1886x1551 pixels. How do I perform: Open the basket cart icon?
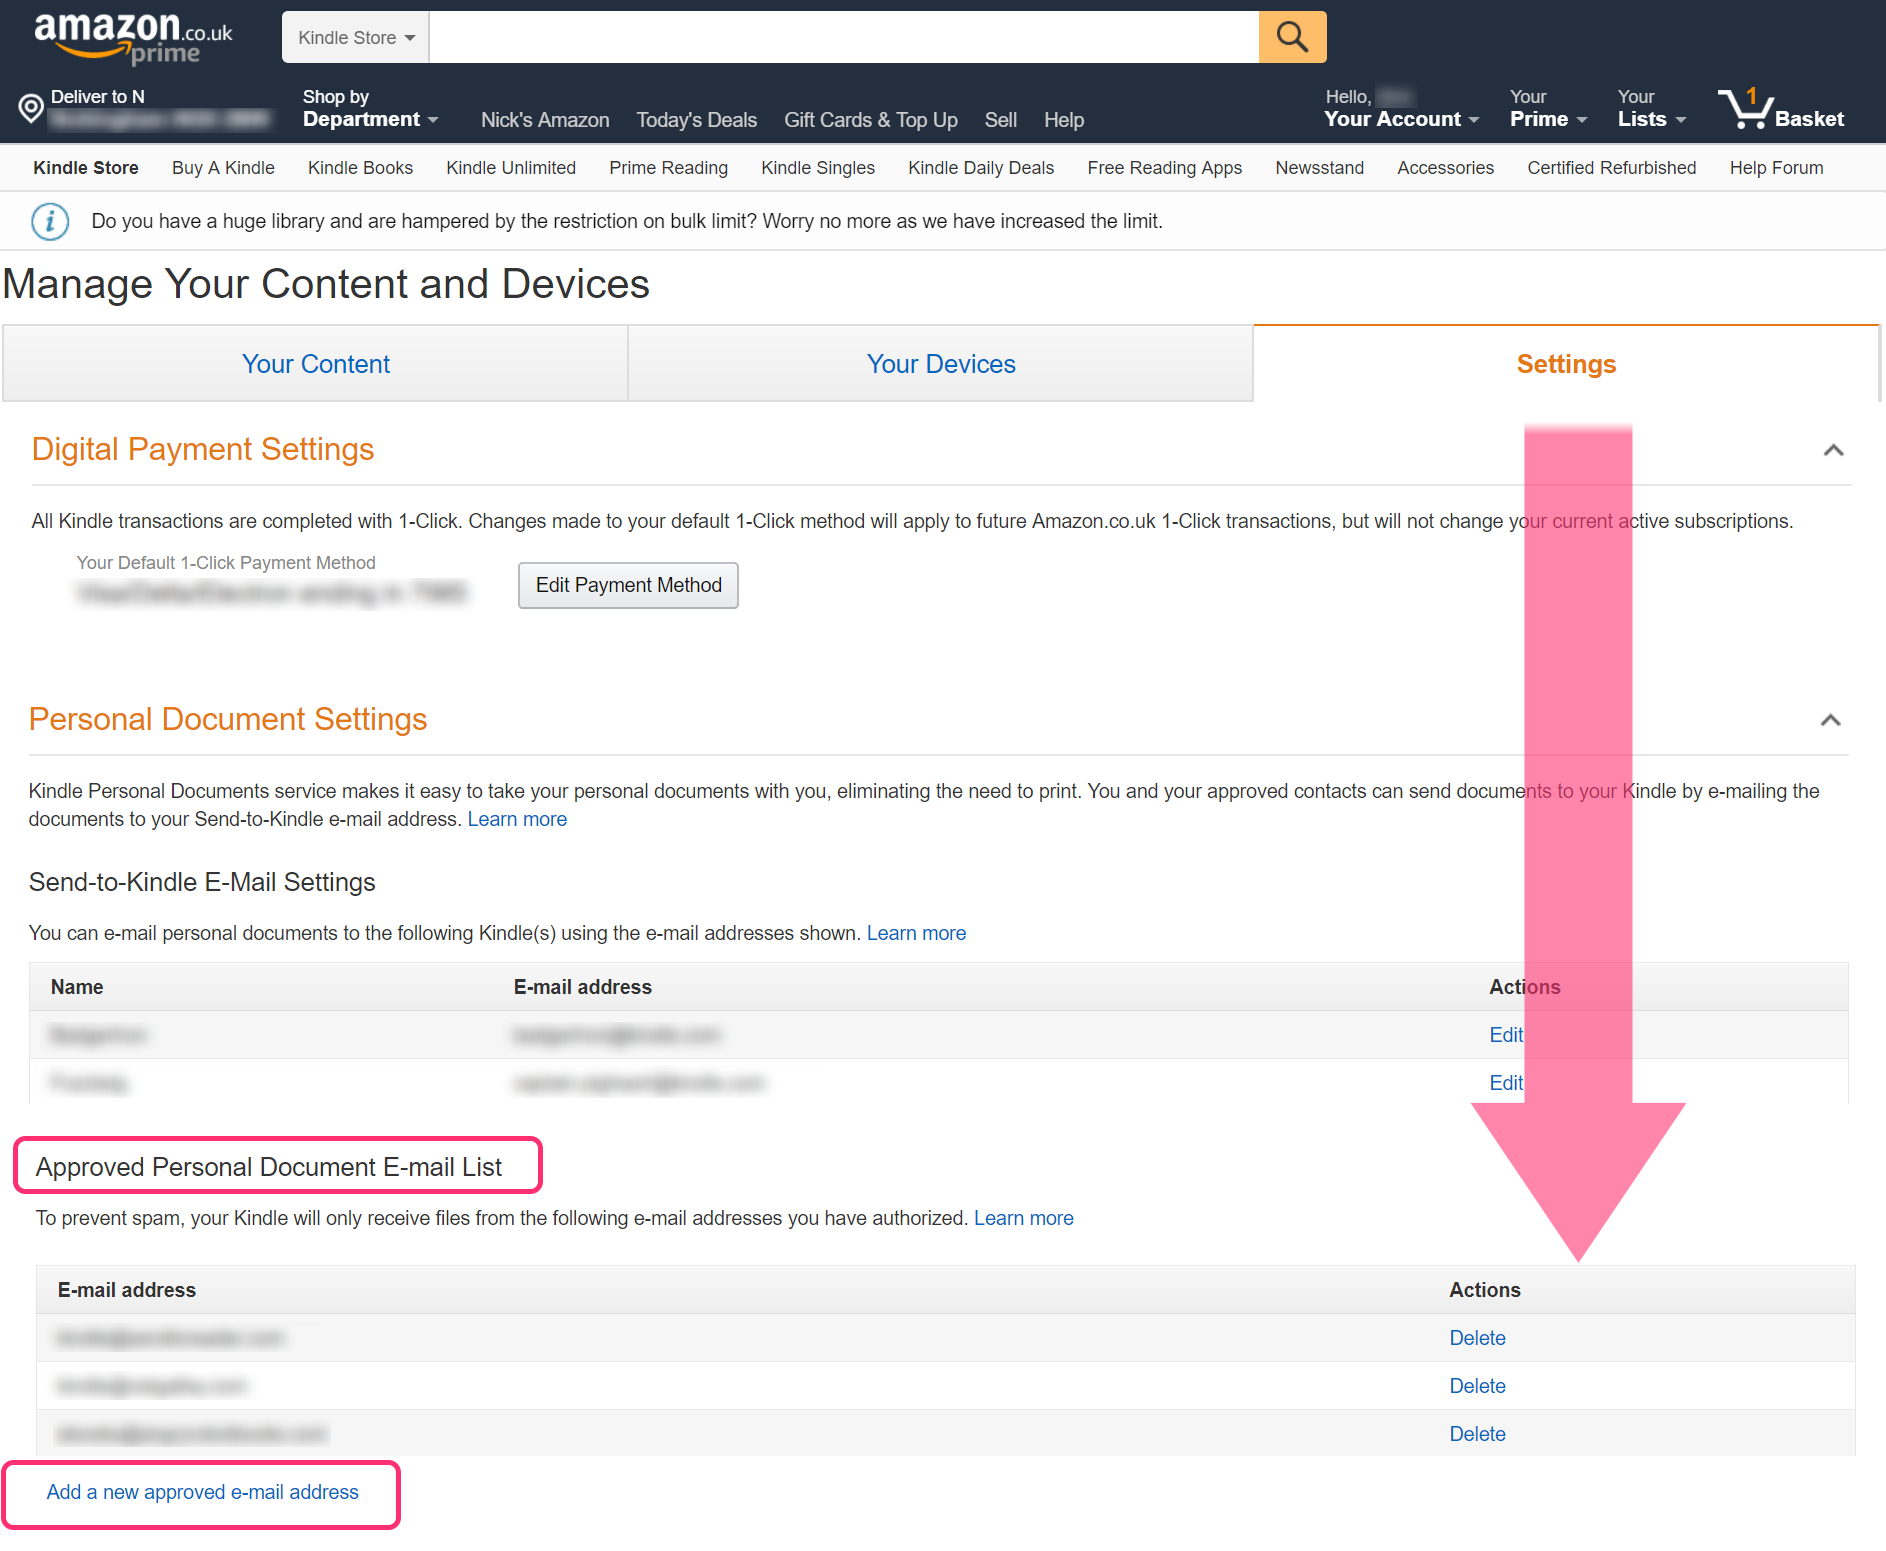[1780, 108]
